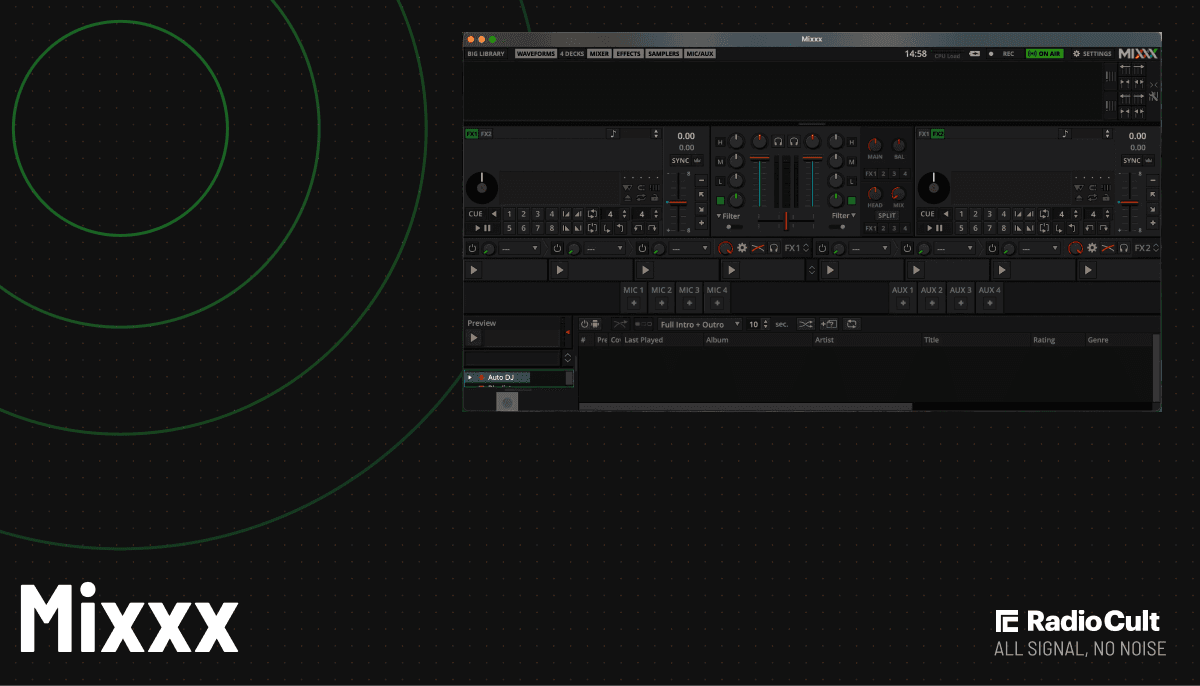Reverse playback on the left deck
Viewport: 1200px width, 686px height.
[494, 213]
